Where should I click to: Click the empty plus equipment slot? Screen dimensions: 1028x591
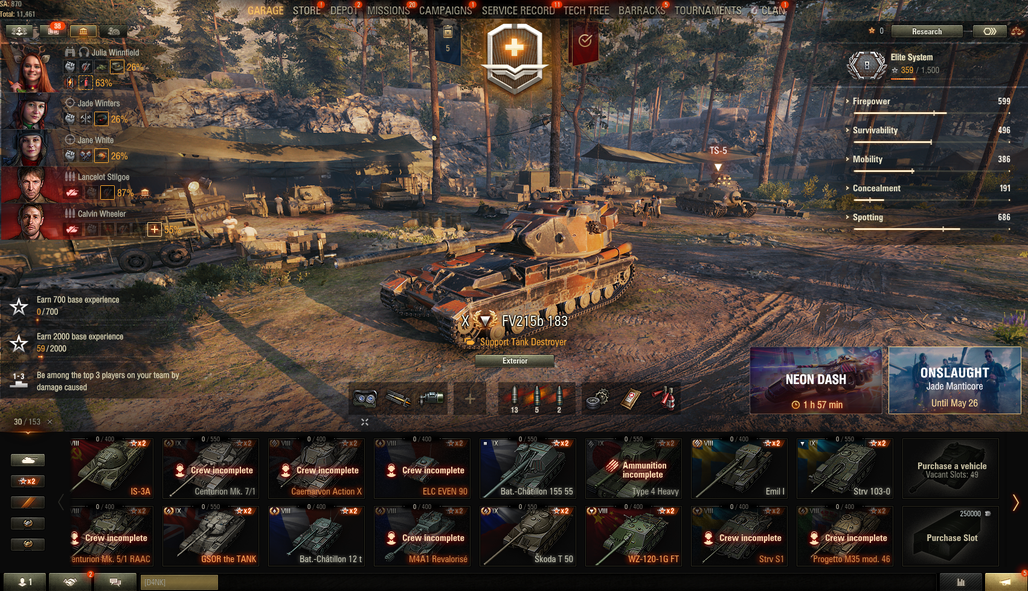(469, 398)
